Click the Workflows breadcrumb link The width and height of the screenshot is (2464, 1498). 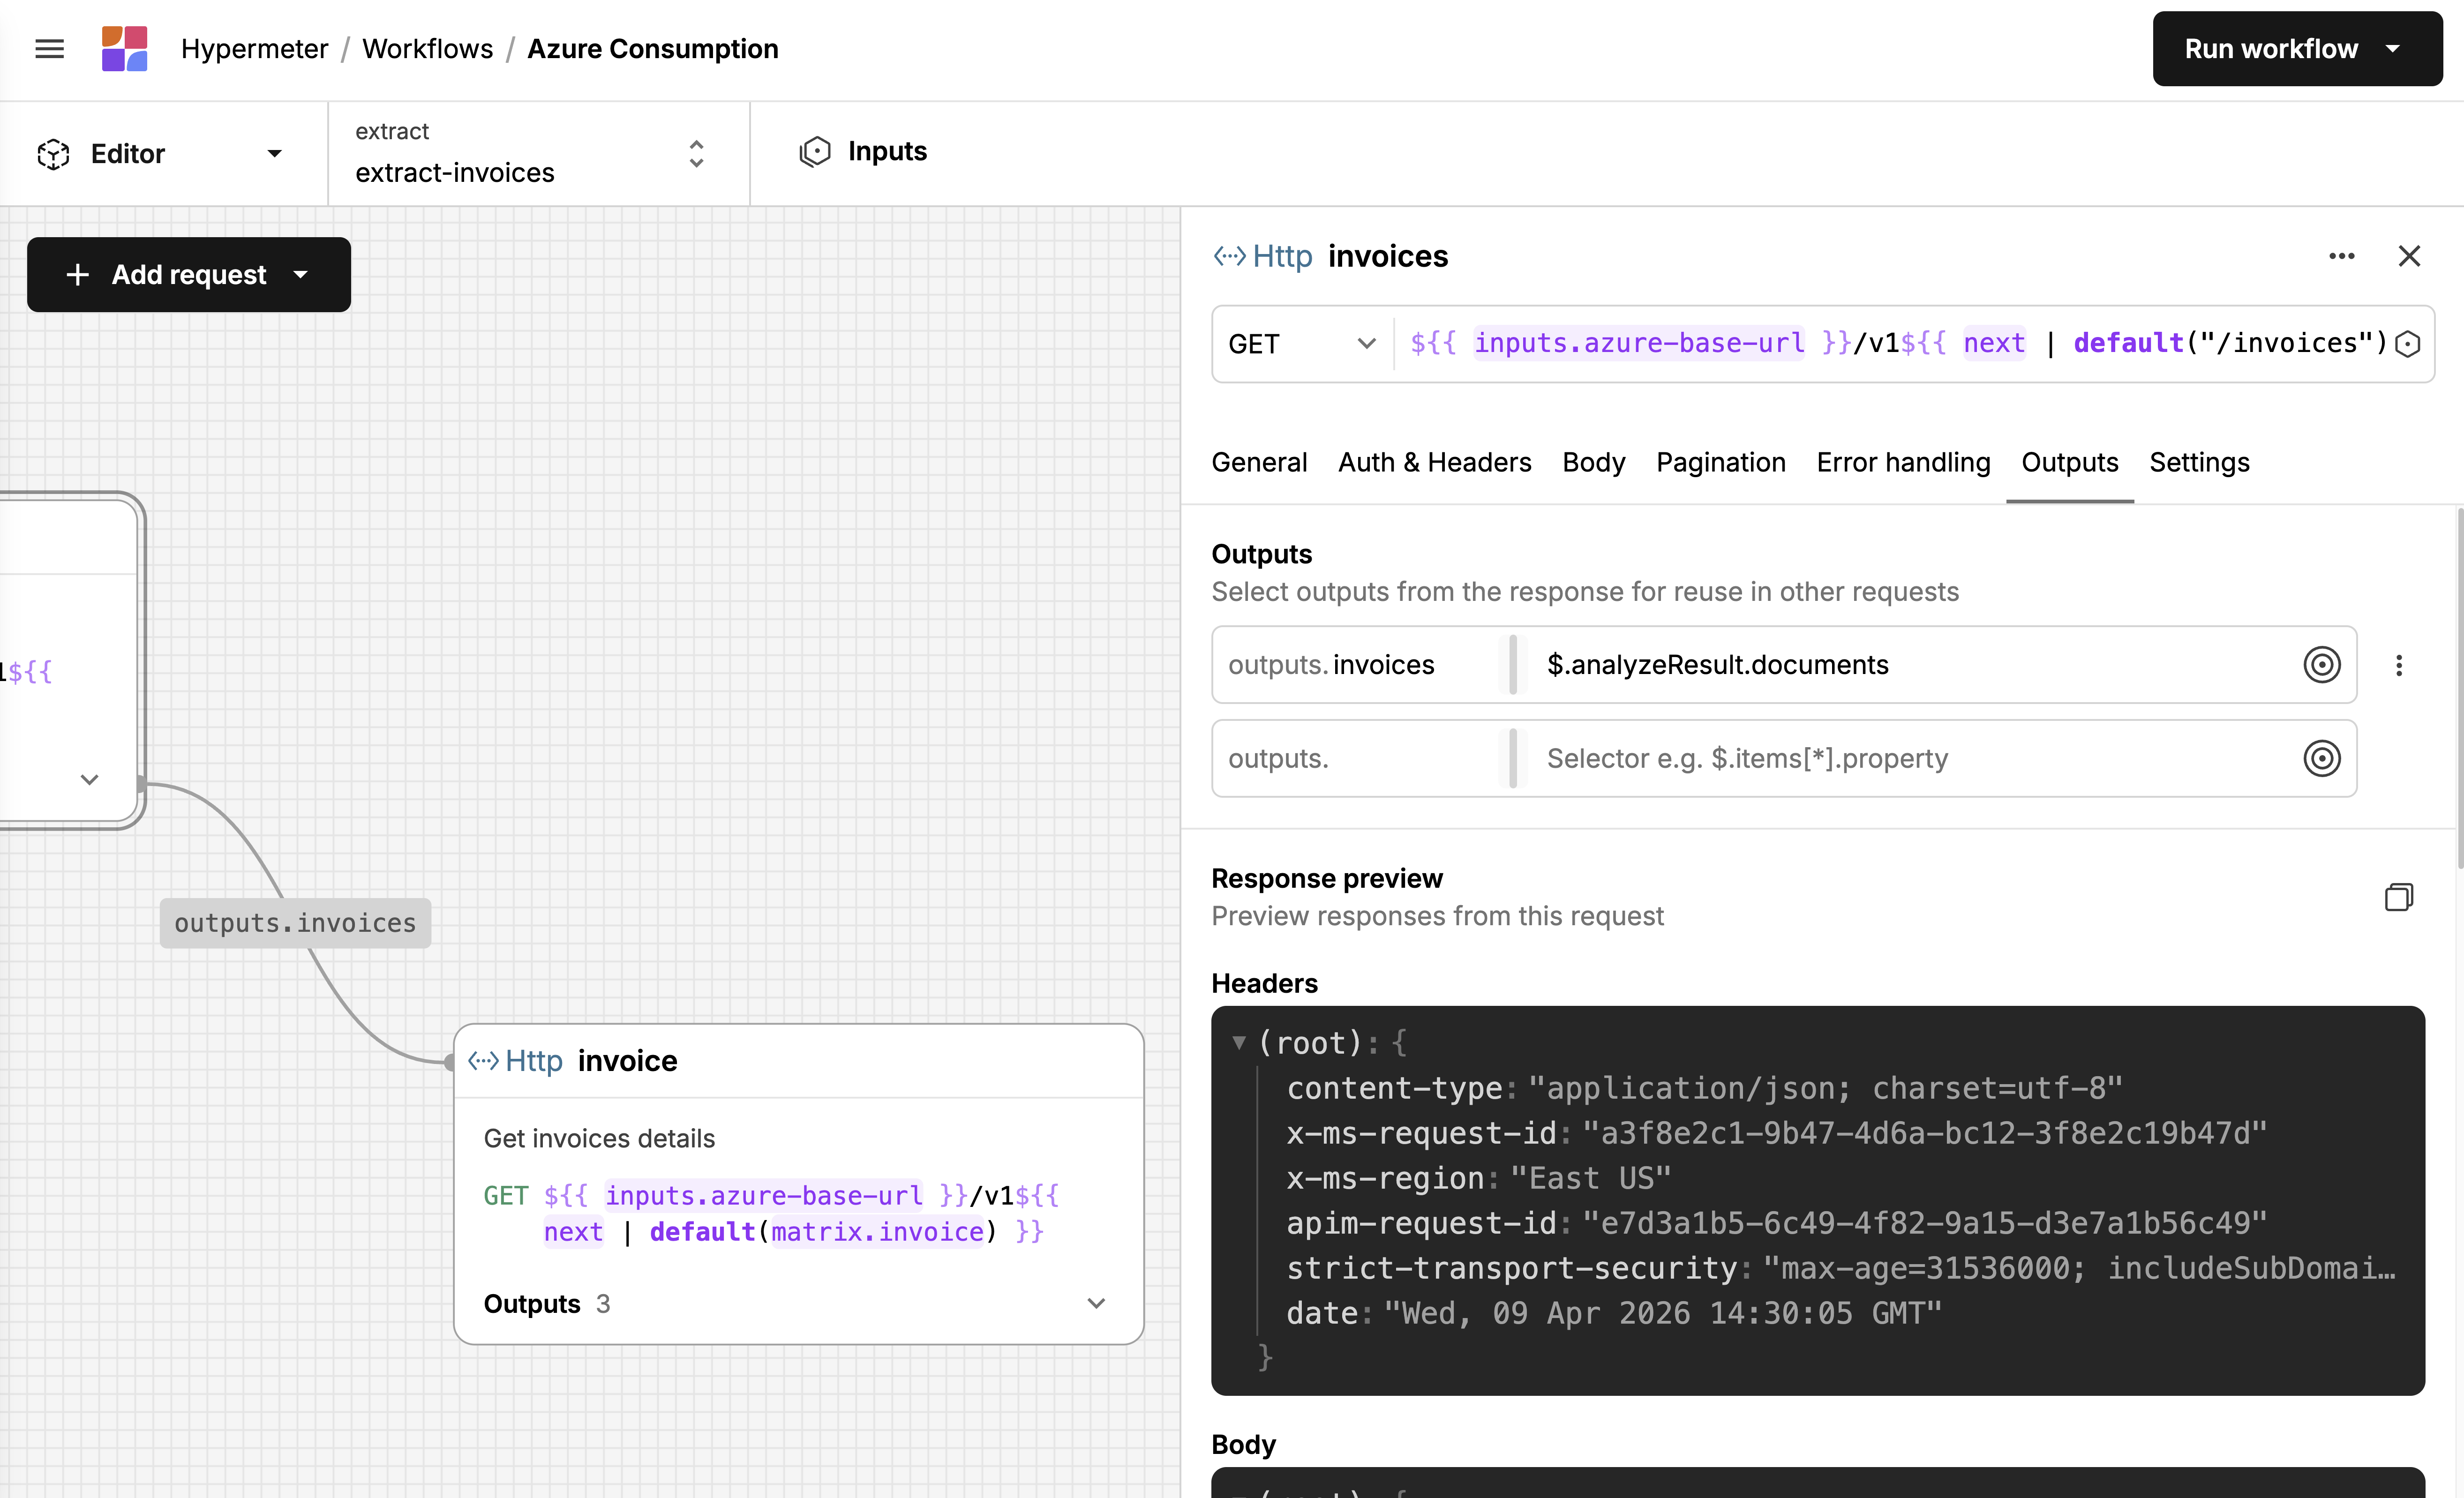[x=427, y=49]
